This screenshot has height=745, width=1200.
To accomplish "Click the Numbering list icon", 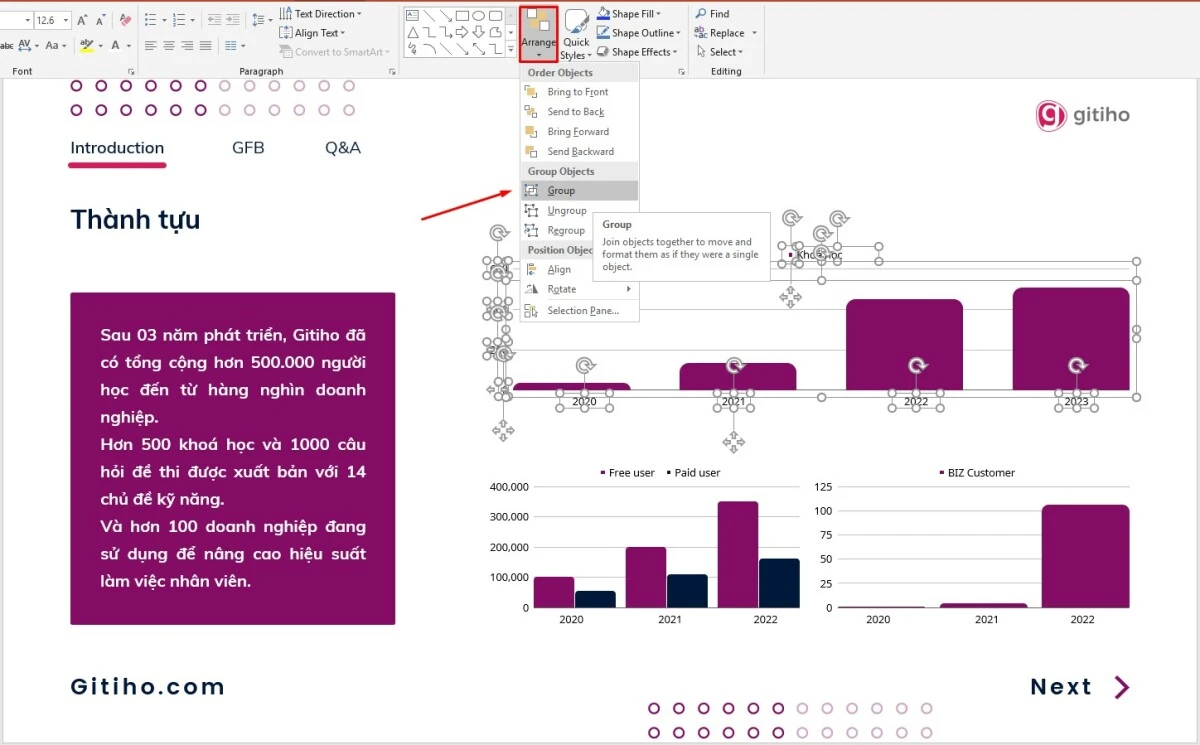I will click(178, 20).
